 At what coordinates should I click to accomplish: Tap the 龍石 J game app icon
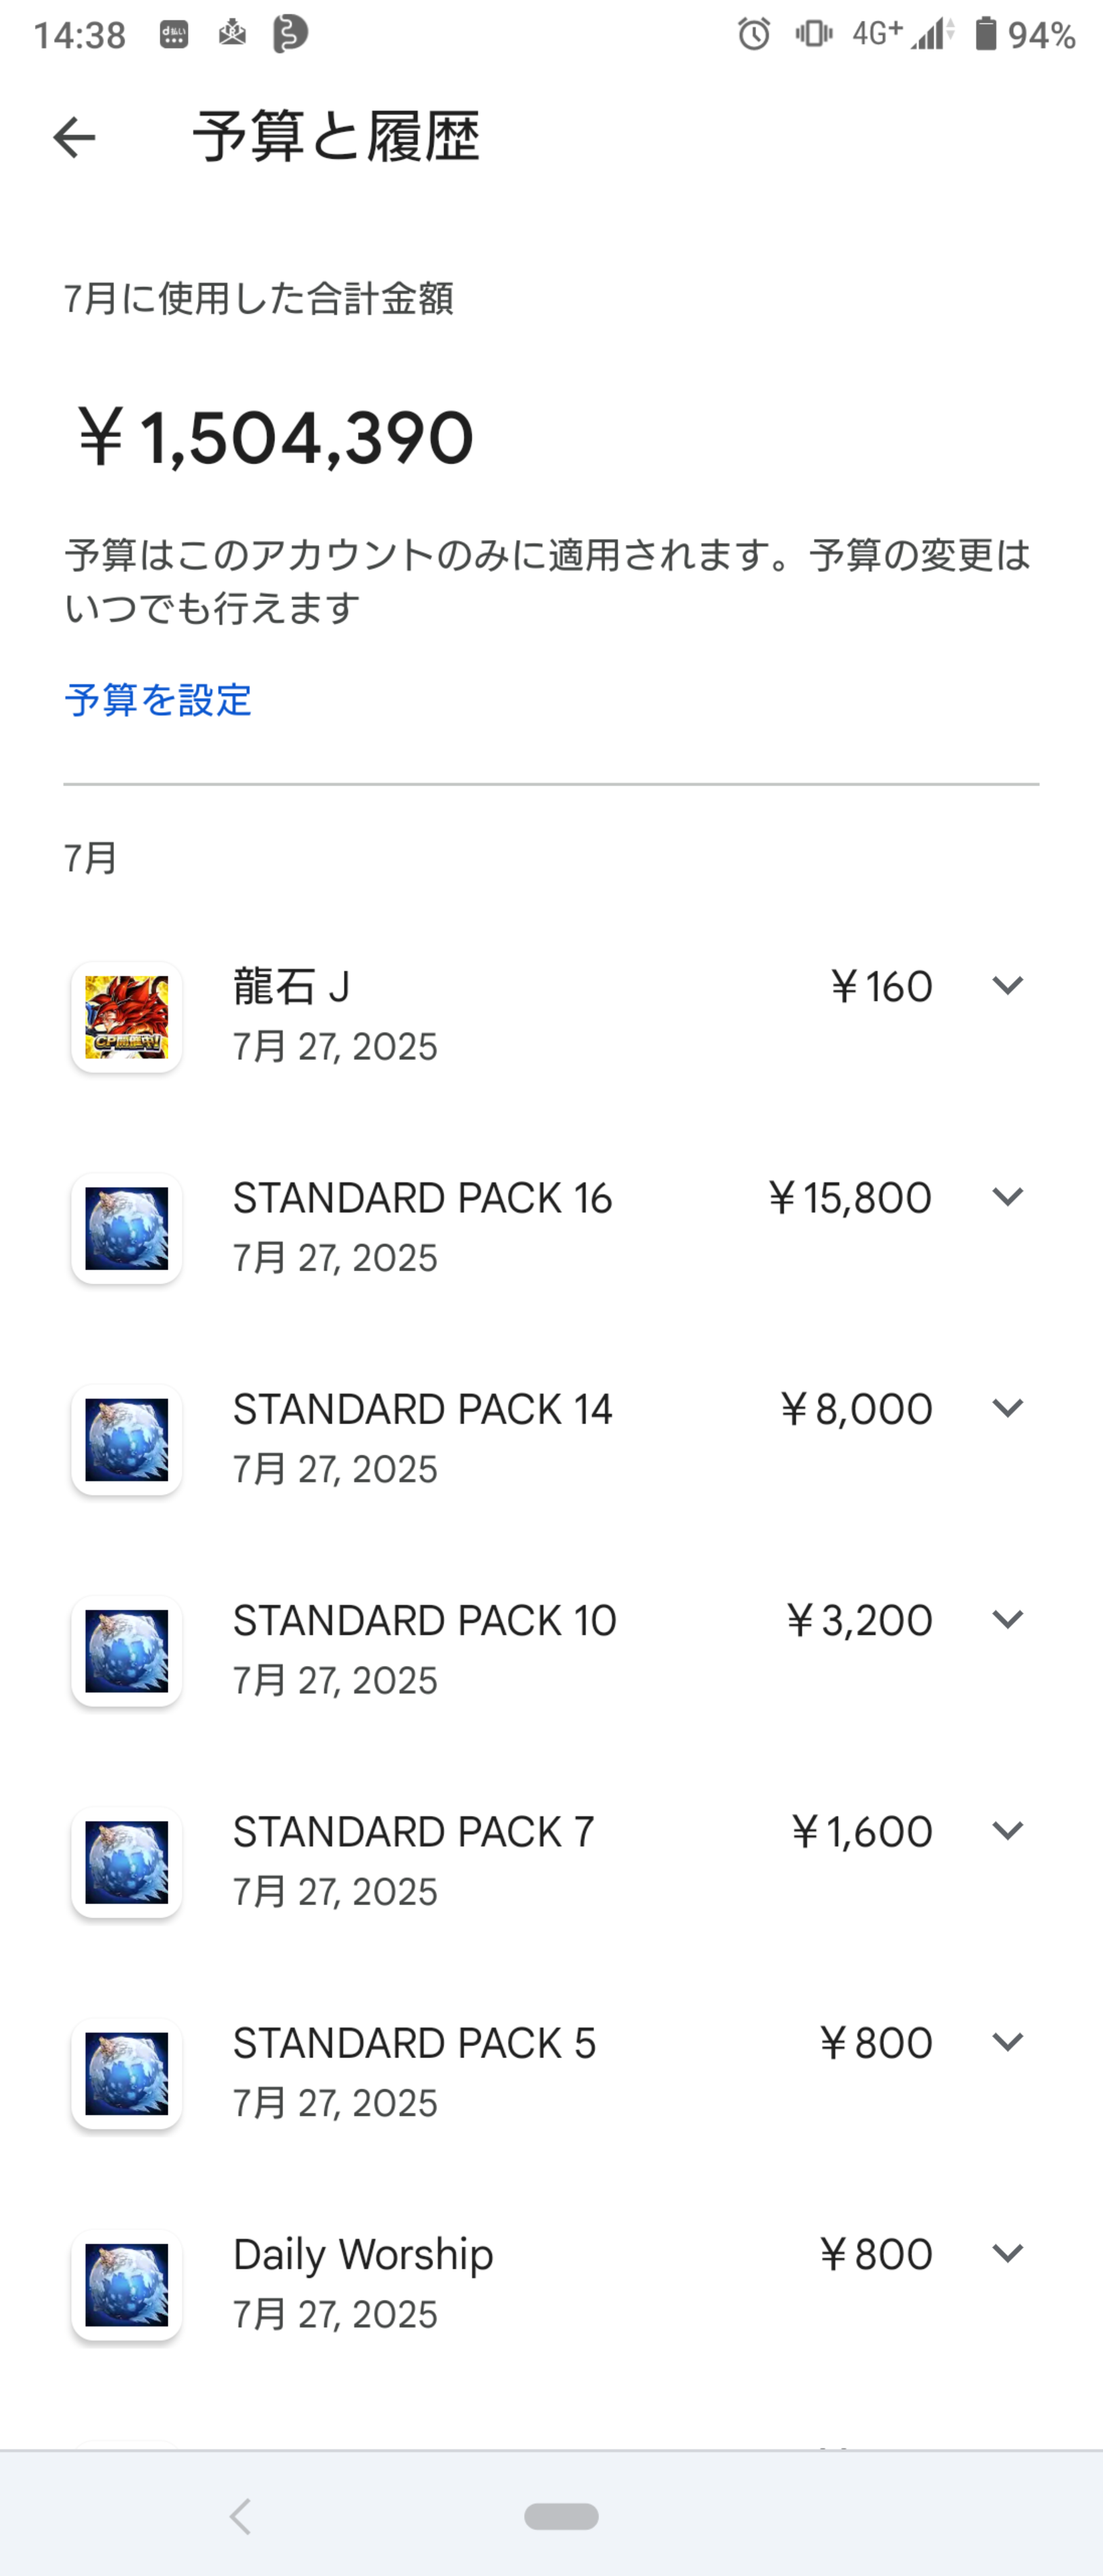tap(127, 1017)
